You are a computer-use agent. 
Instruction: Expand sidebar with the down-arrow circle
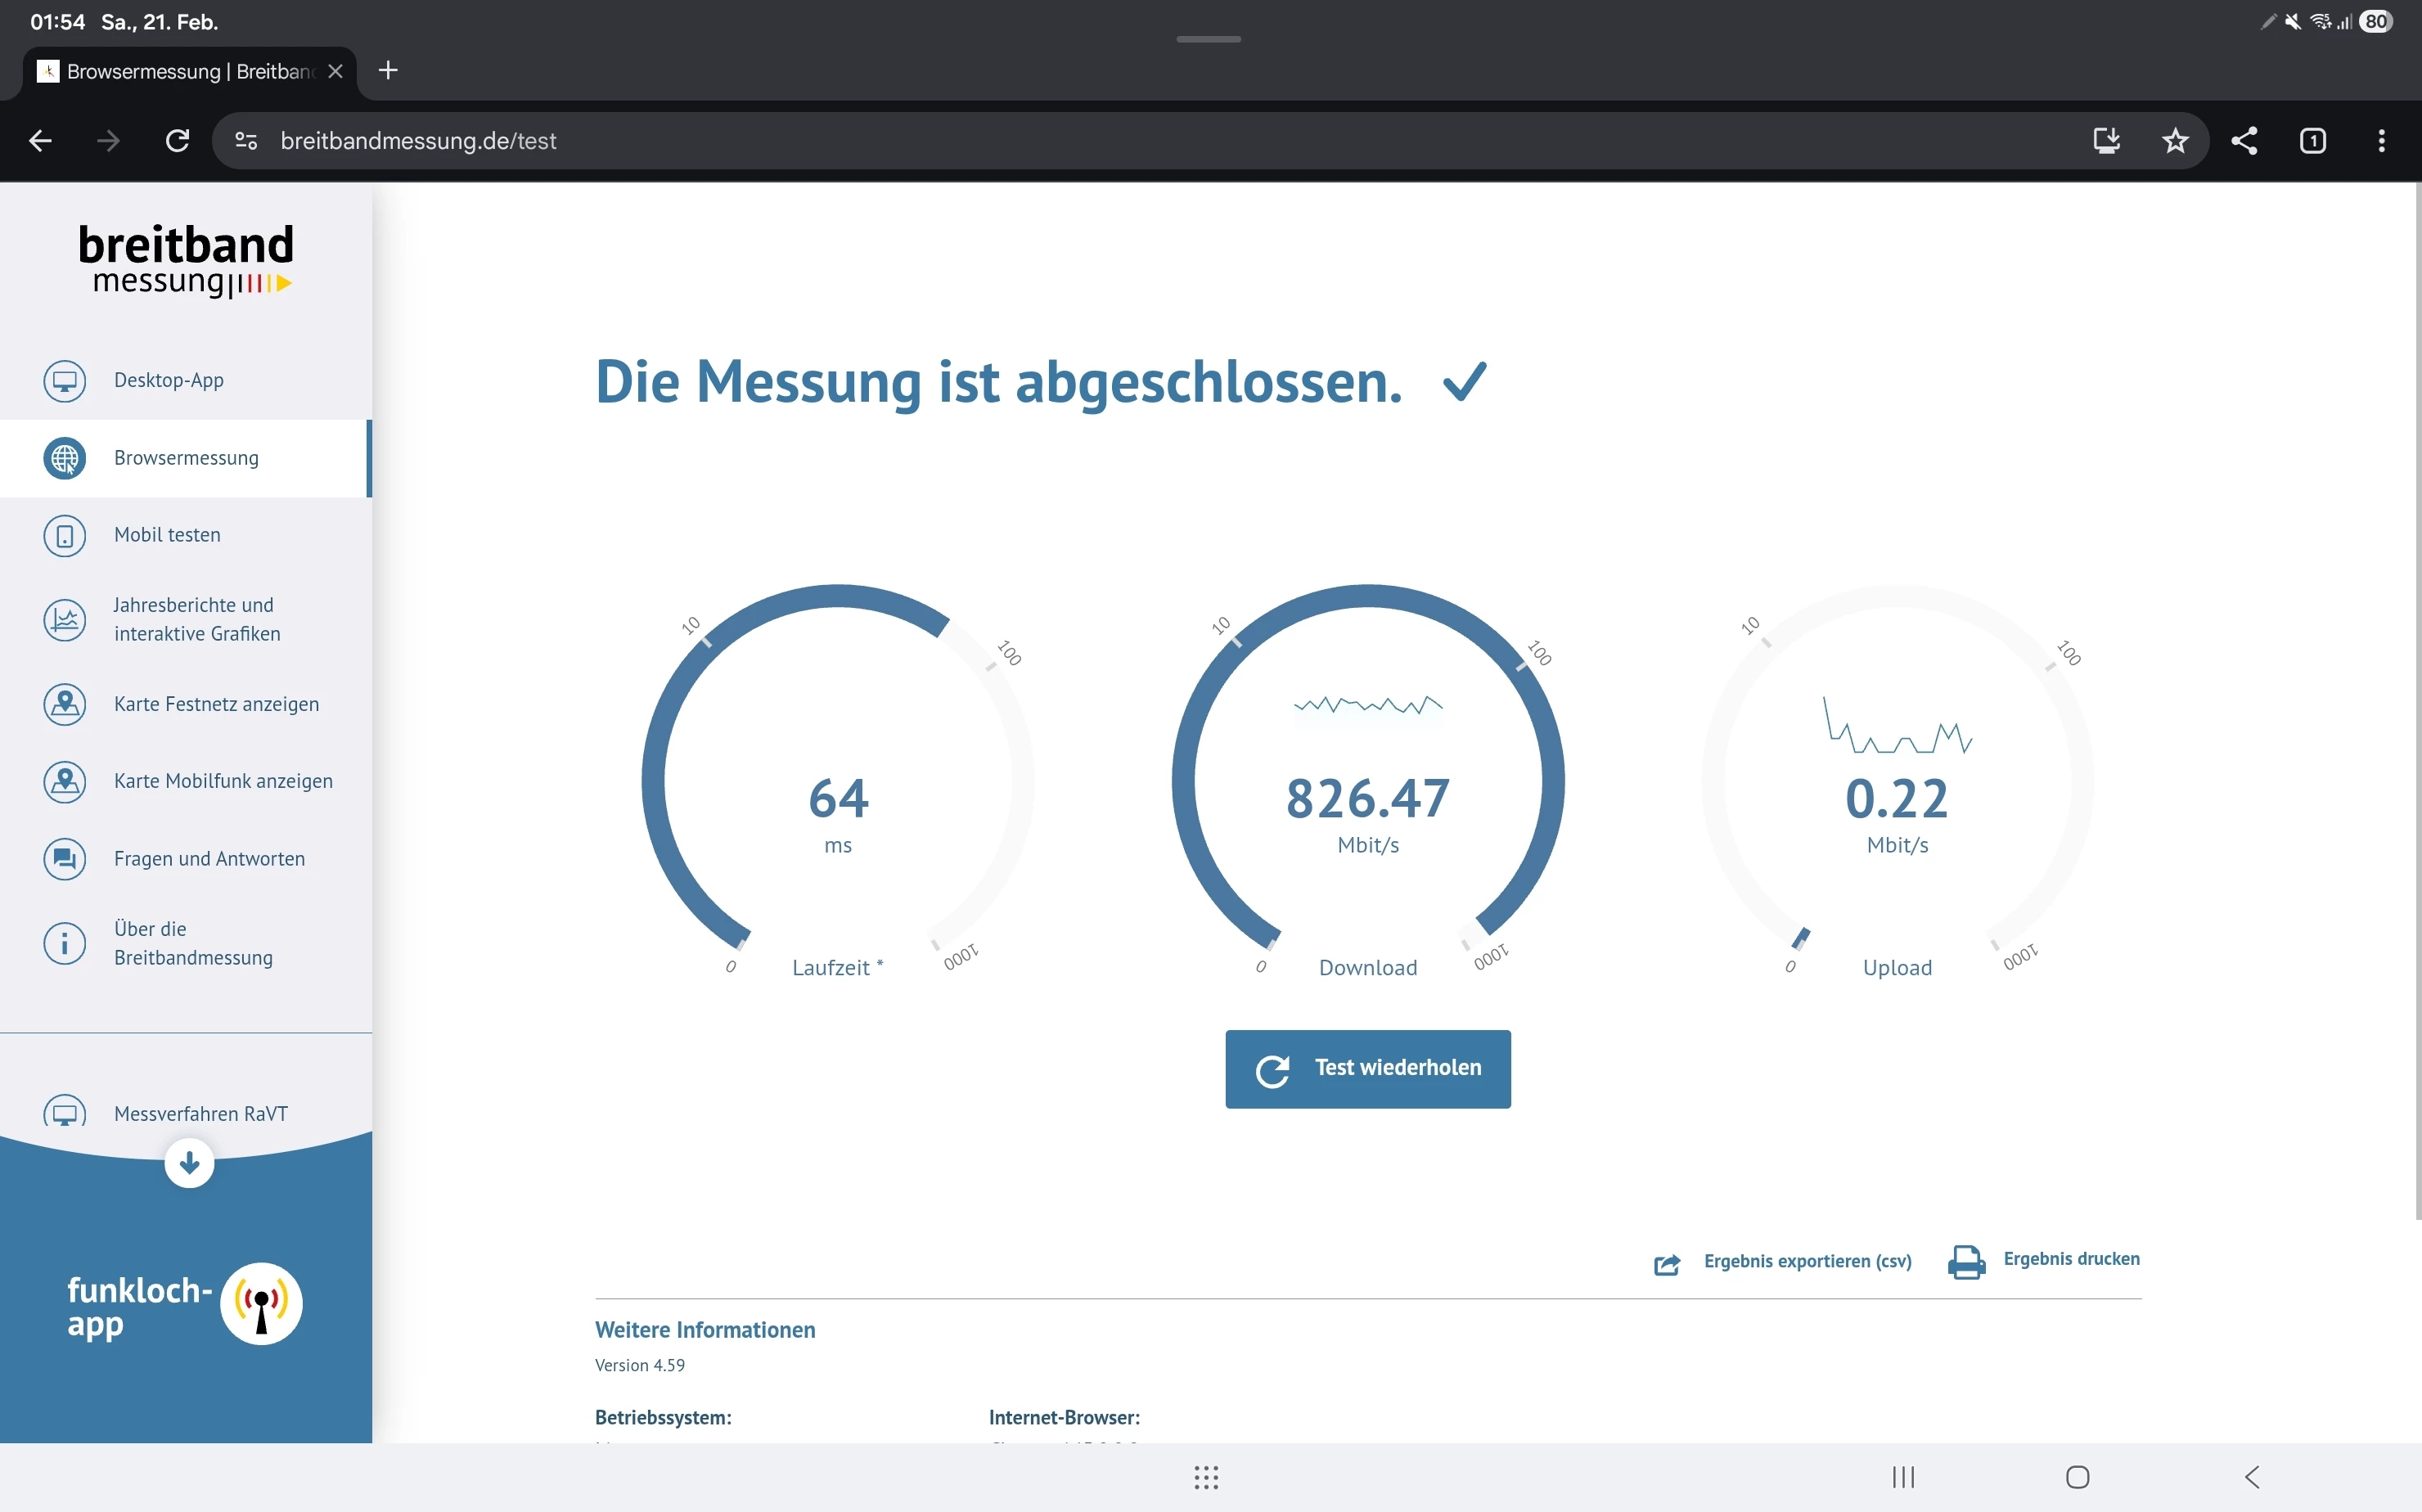pos(189,1163)
